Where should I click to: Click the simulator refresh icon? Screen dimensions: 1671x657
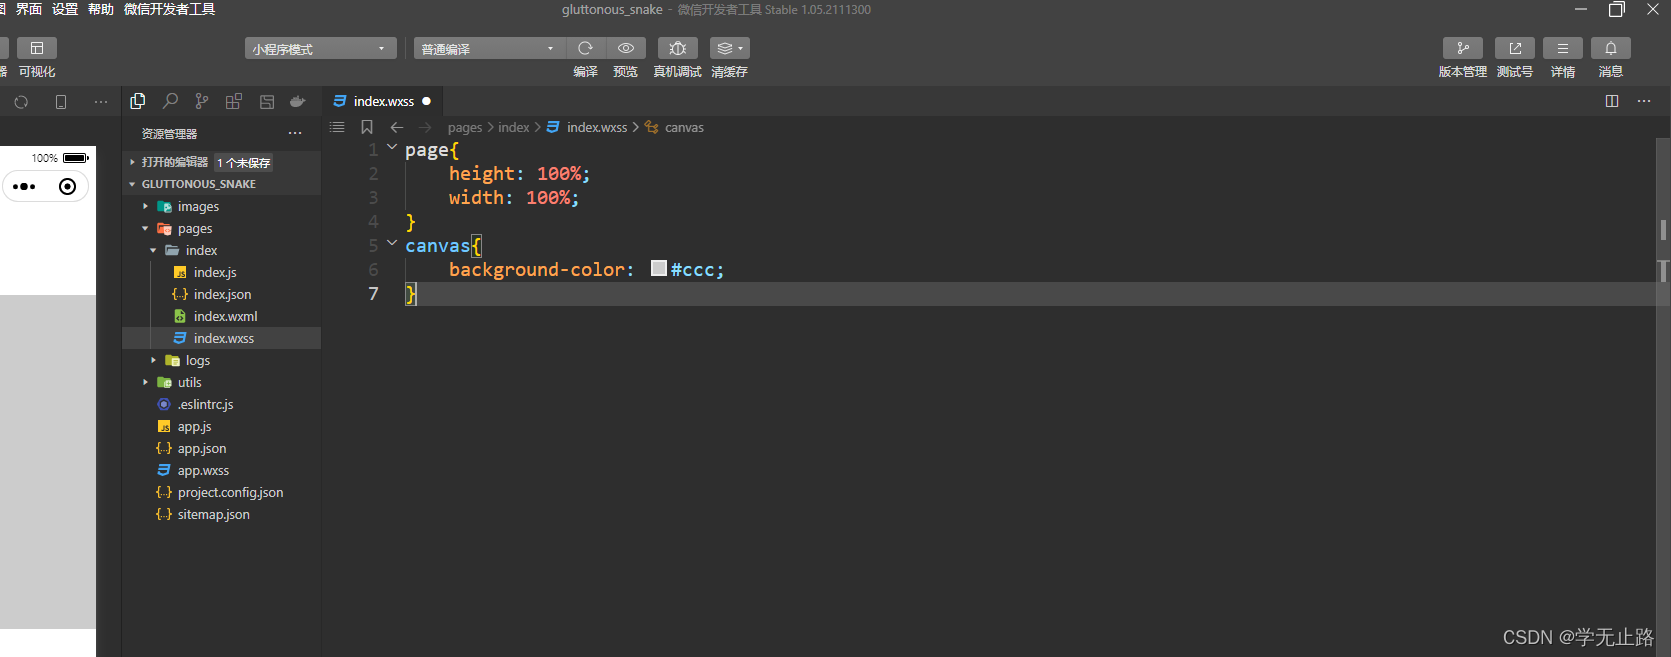[x=21, y=102]
